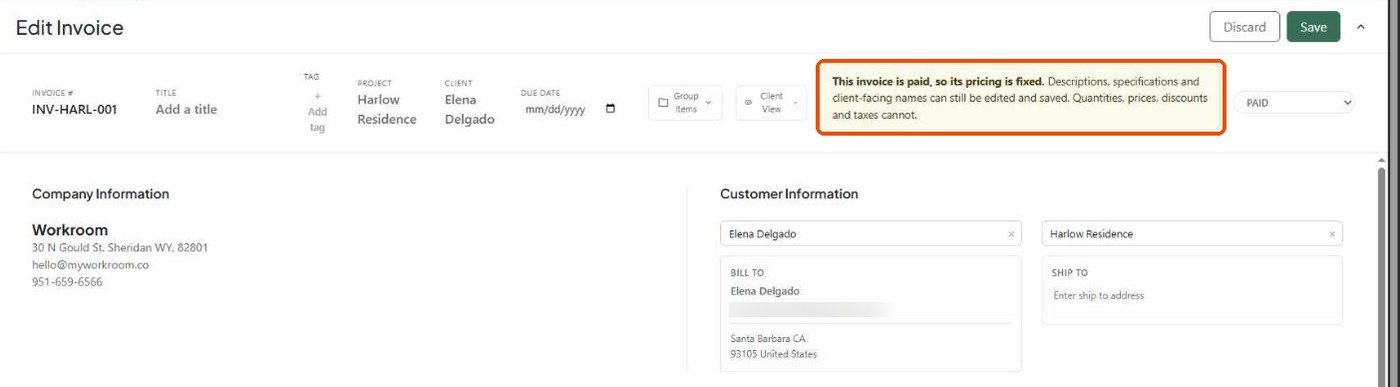Click the 30 N Gould St address line
The height and width of the screenshot is (387, 1400).
click(120, 247)
